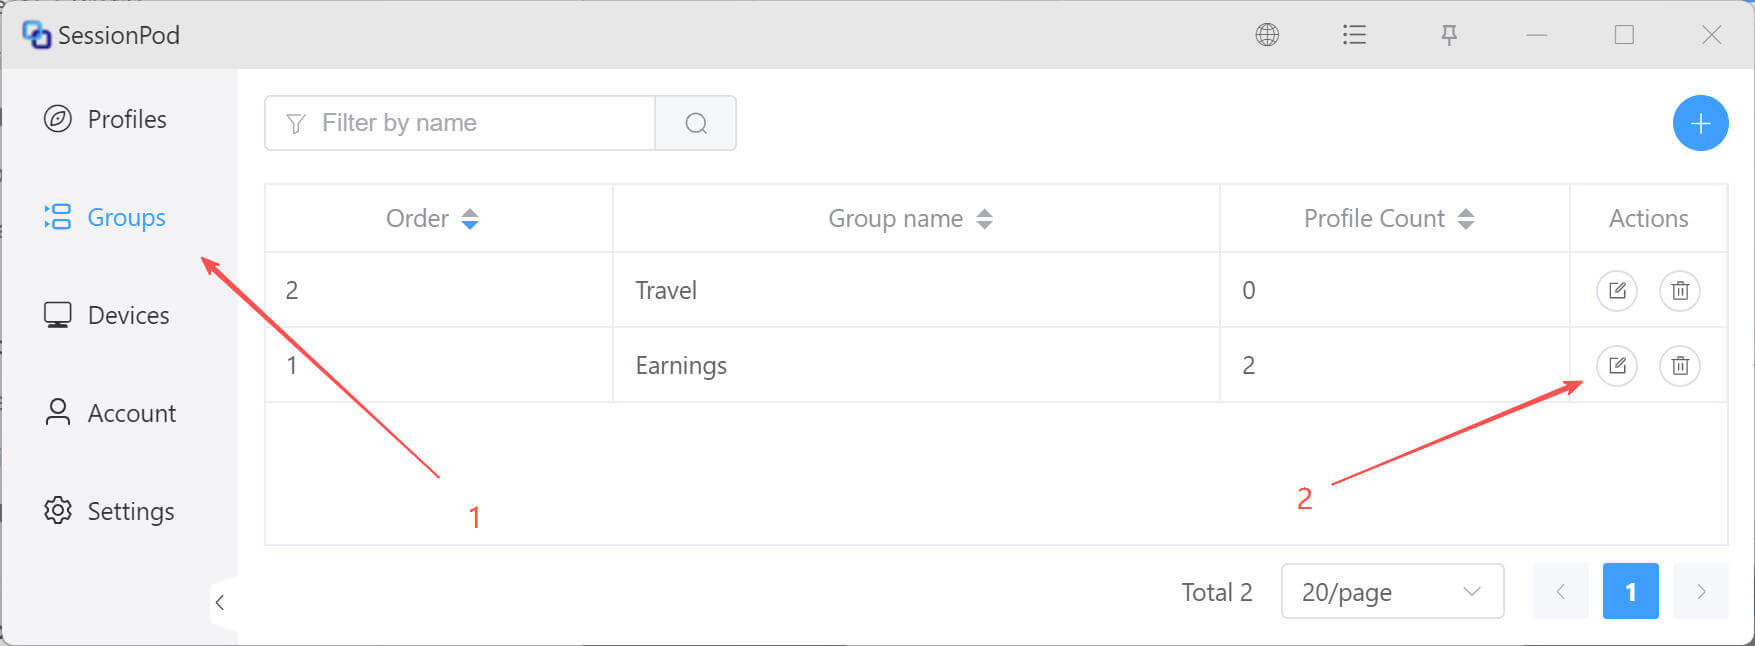Pin the window with the pin icon

coord(1449,35)
